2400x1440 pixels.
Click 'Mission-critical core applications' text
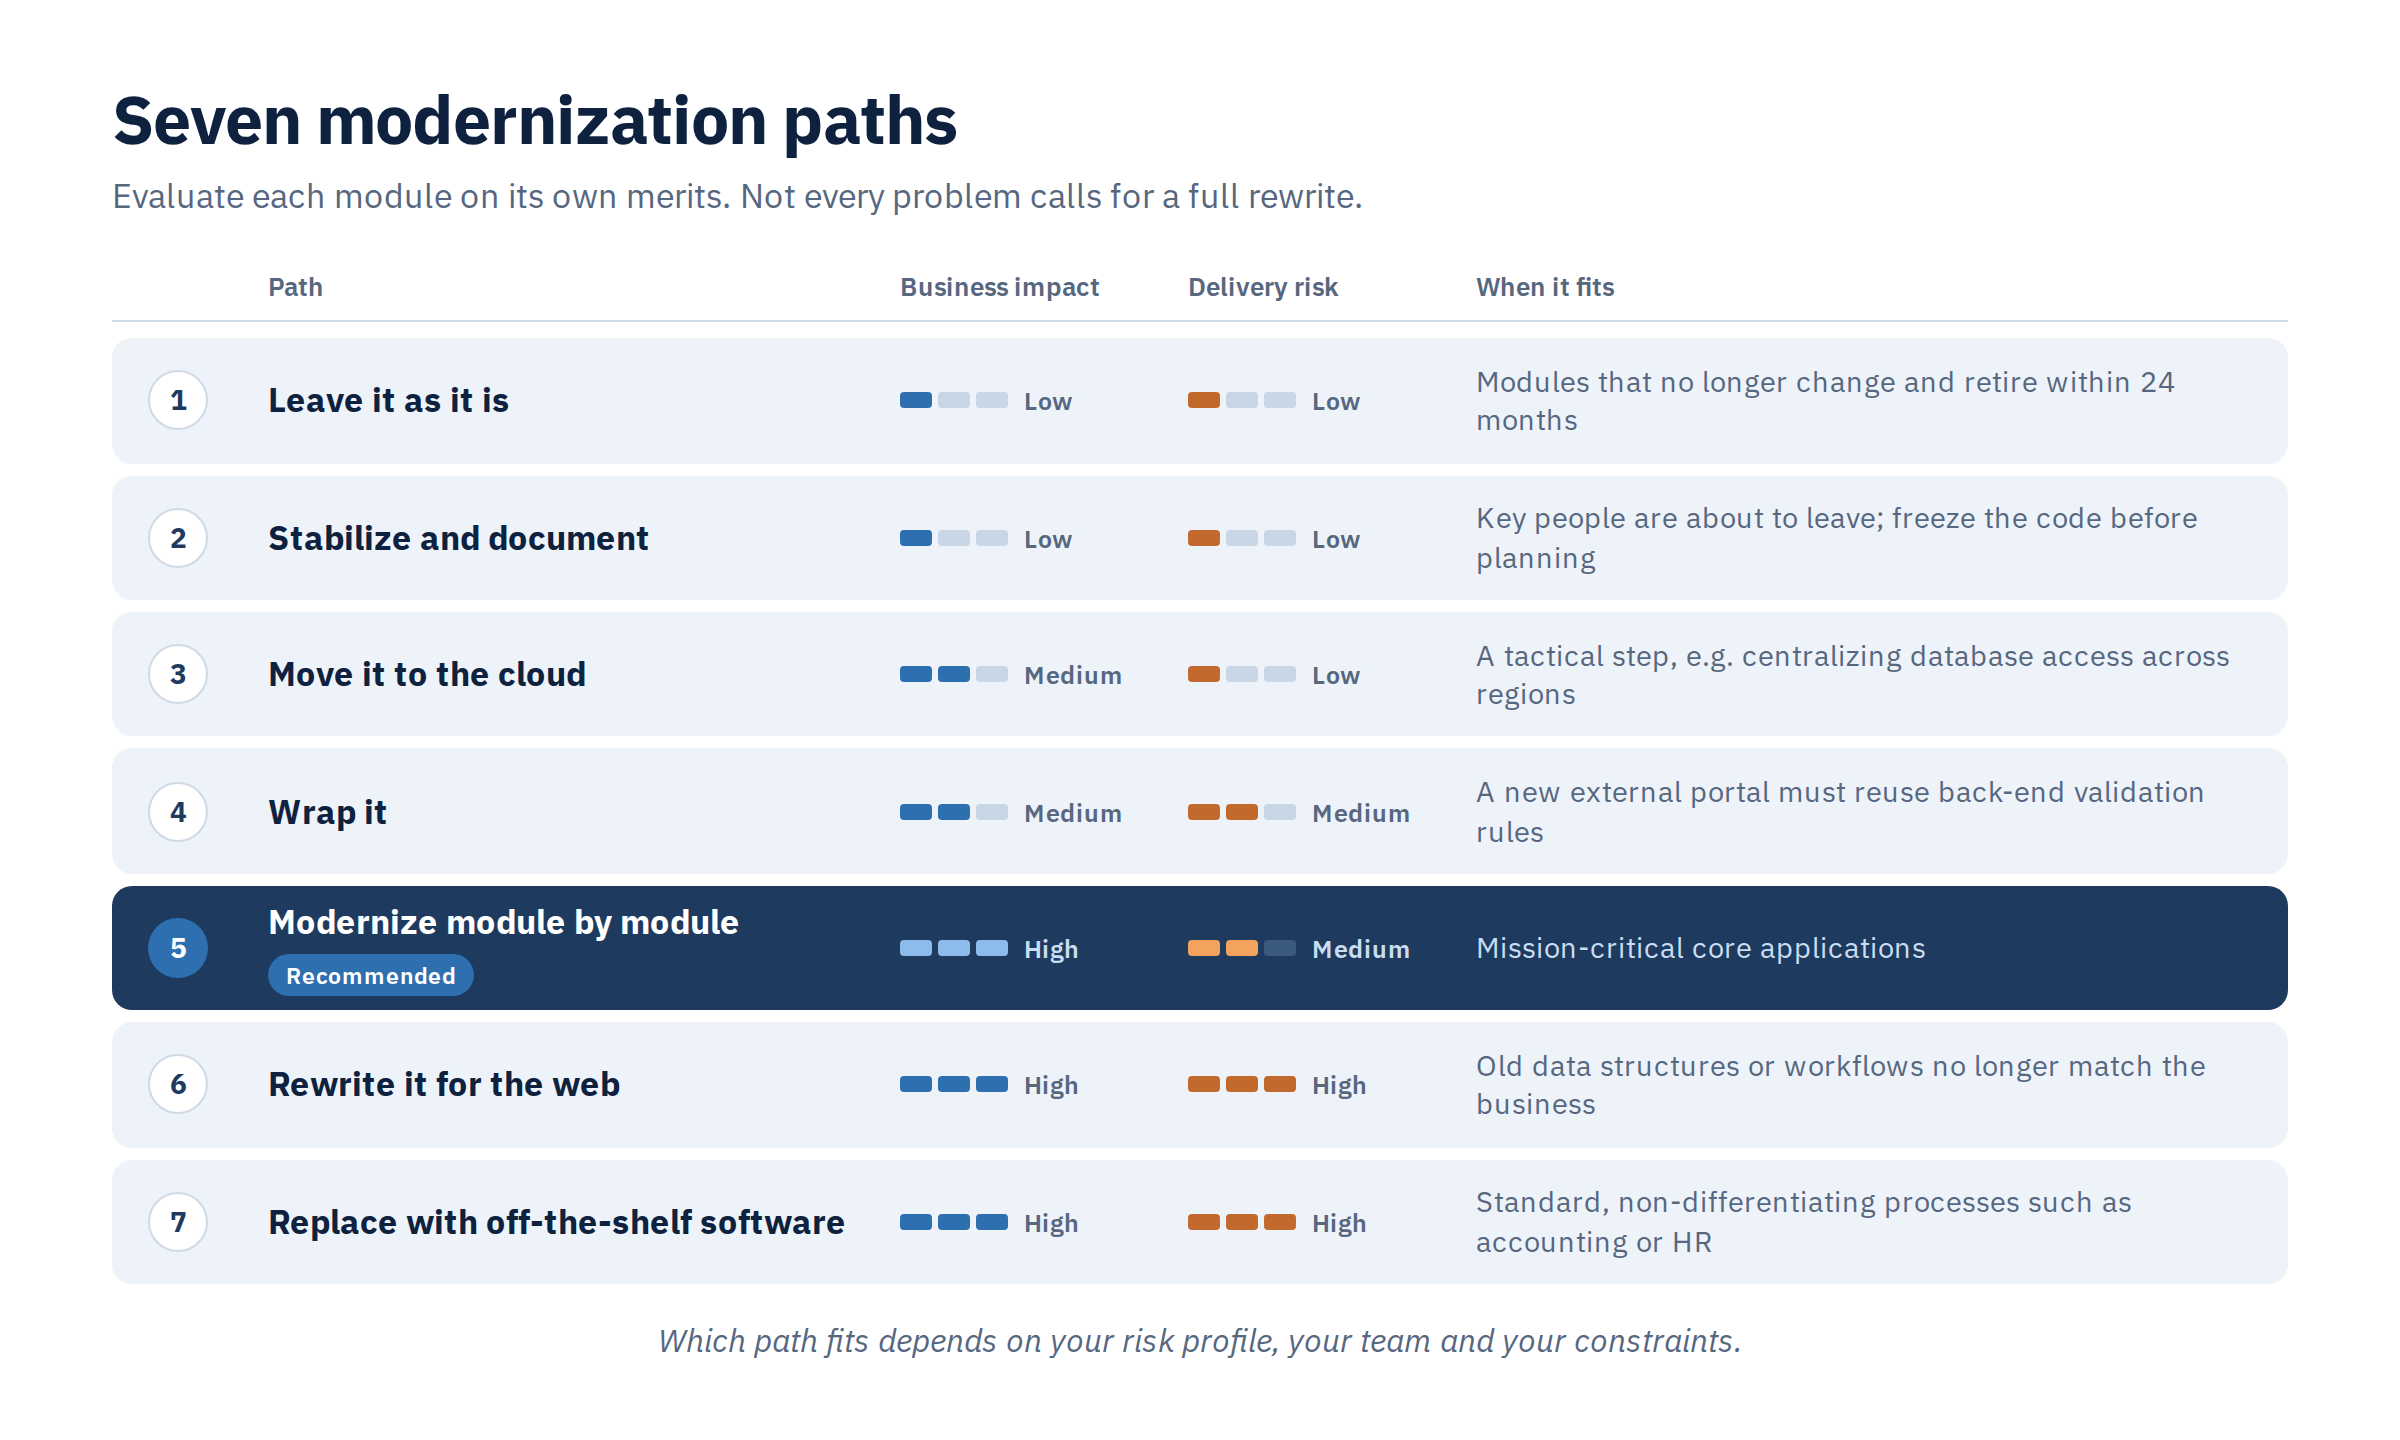(1701, 948)
